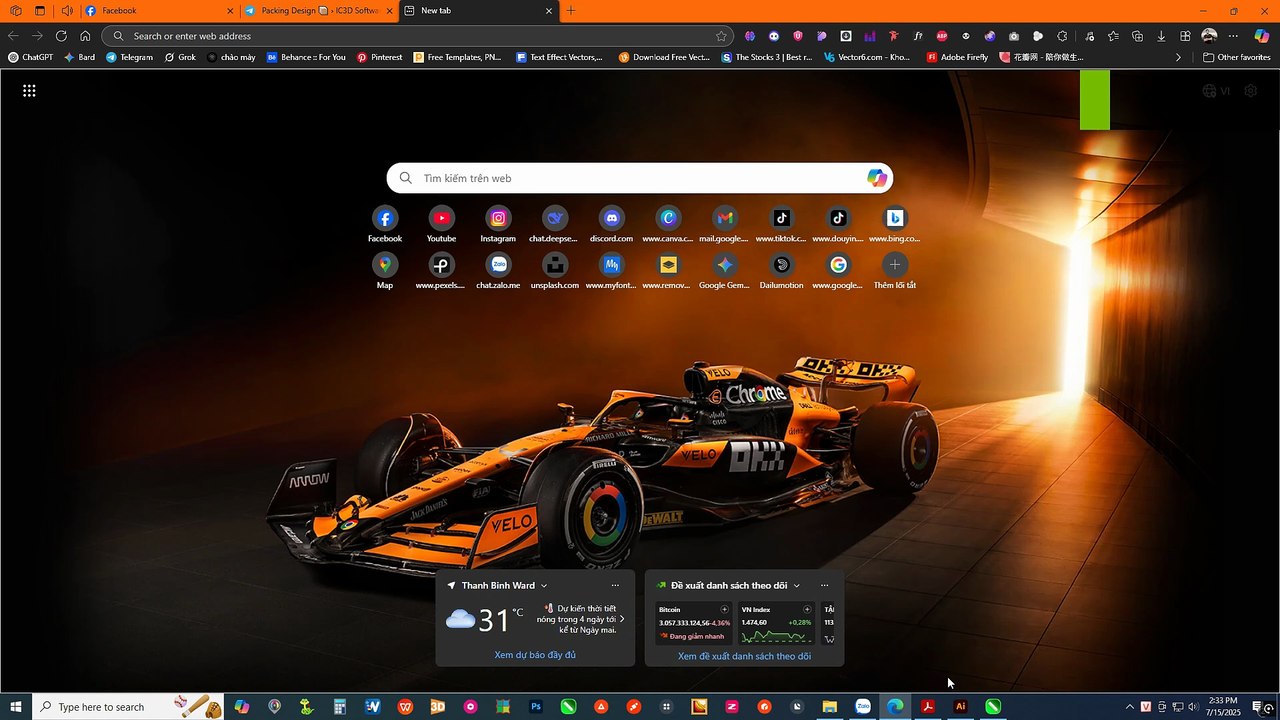This screenshot has width=1280, height=720.
Task: Open the Map shortcut tile
Action: [x=385, y=265]
